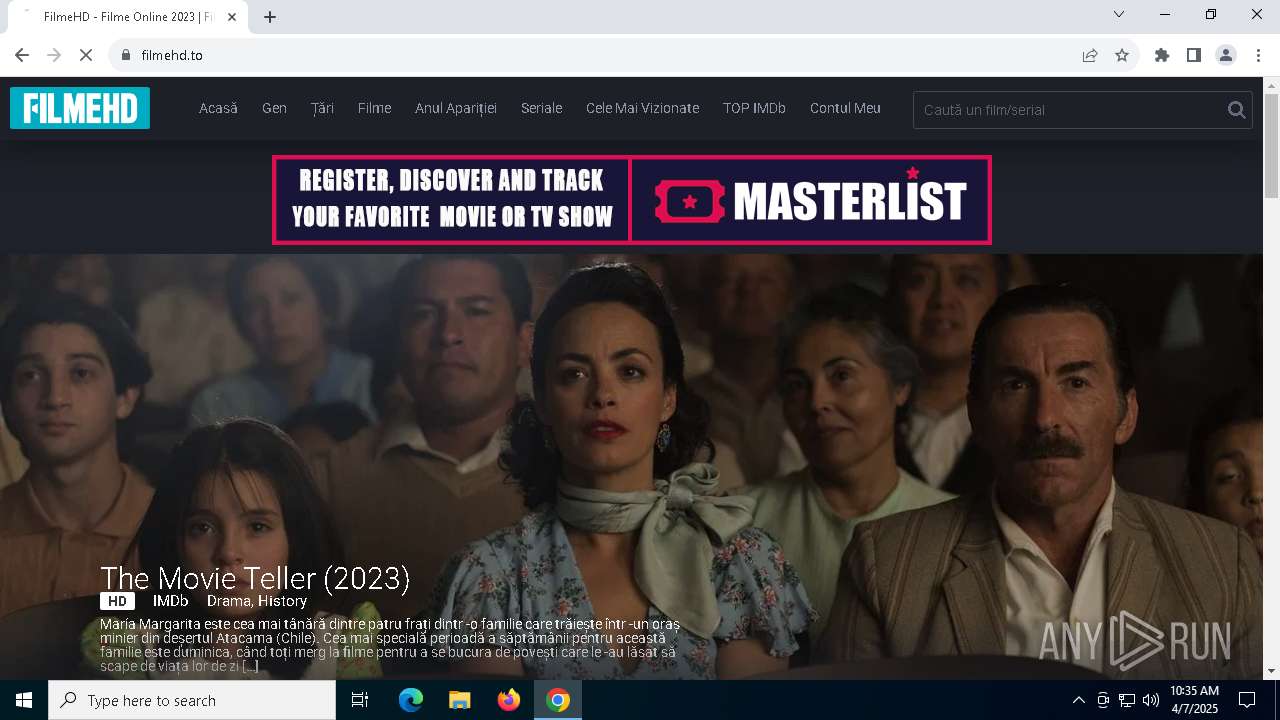Bookmark this page with star icon

(x=1122, y=55)
